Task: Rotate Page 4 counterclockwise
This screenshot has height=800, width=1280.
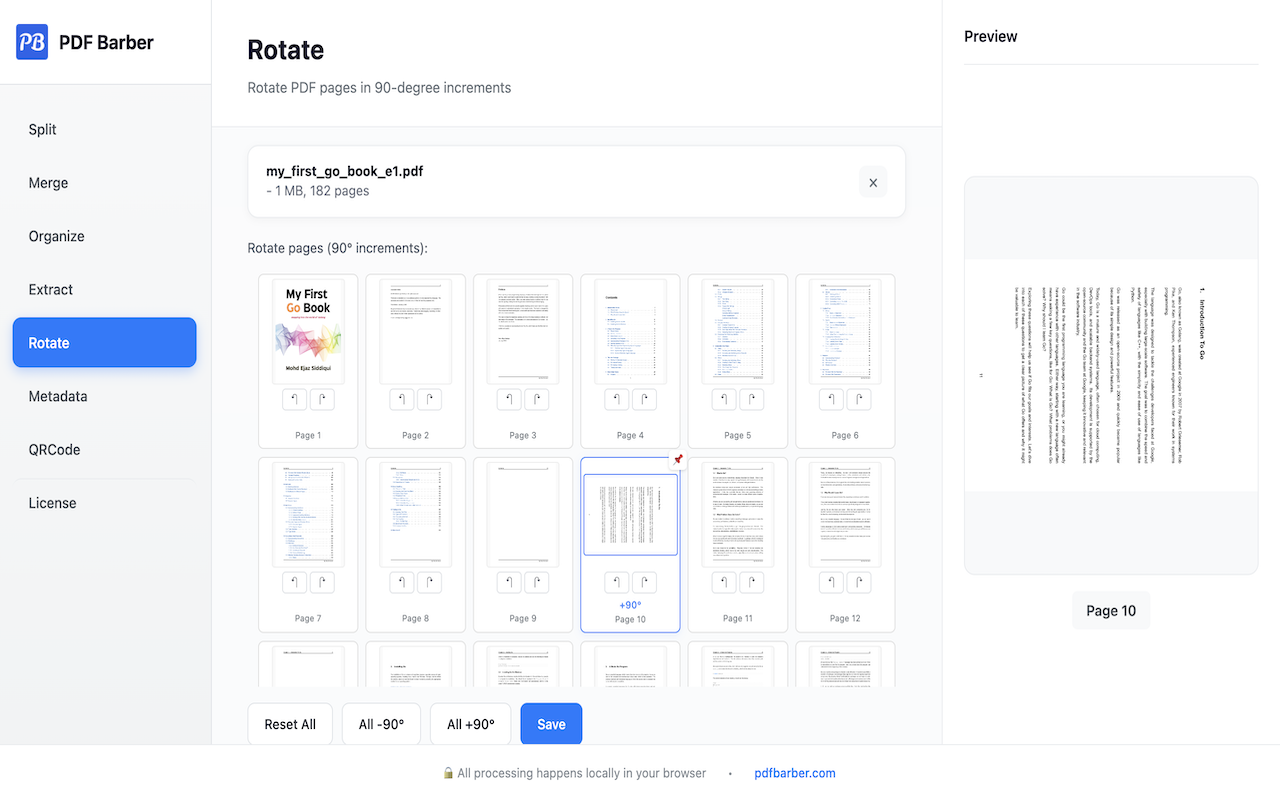Action: click(617, 400)
